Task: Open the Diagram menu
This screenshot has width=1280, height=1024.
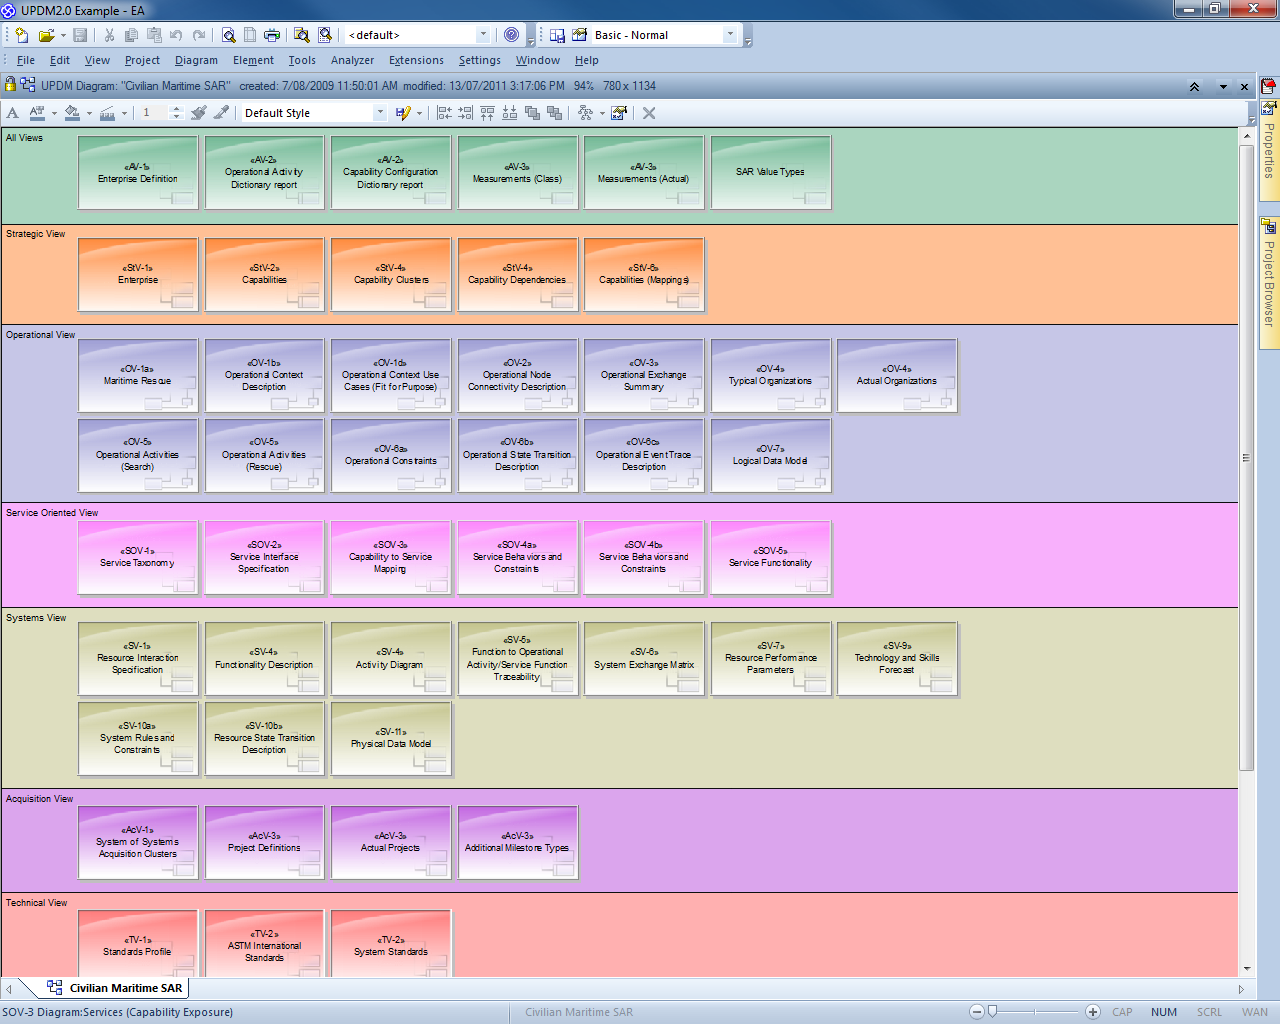Action: click(x=196, y=60)
